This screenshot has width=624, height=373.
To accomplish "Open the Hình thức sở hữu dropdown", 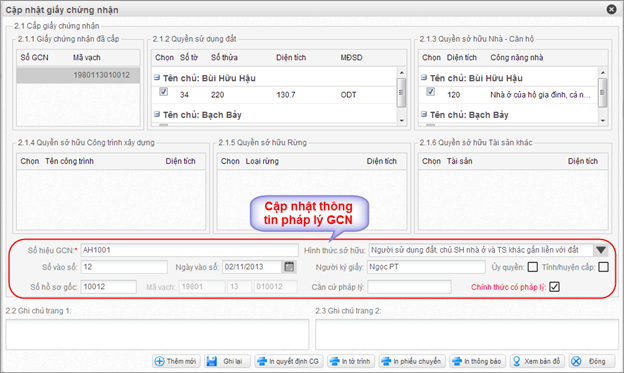I will pyautogui.click(x=601, y=250).
